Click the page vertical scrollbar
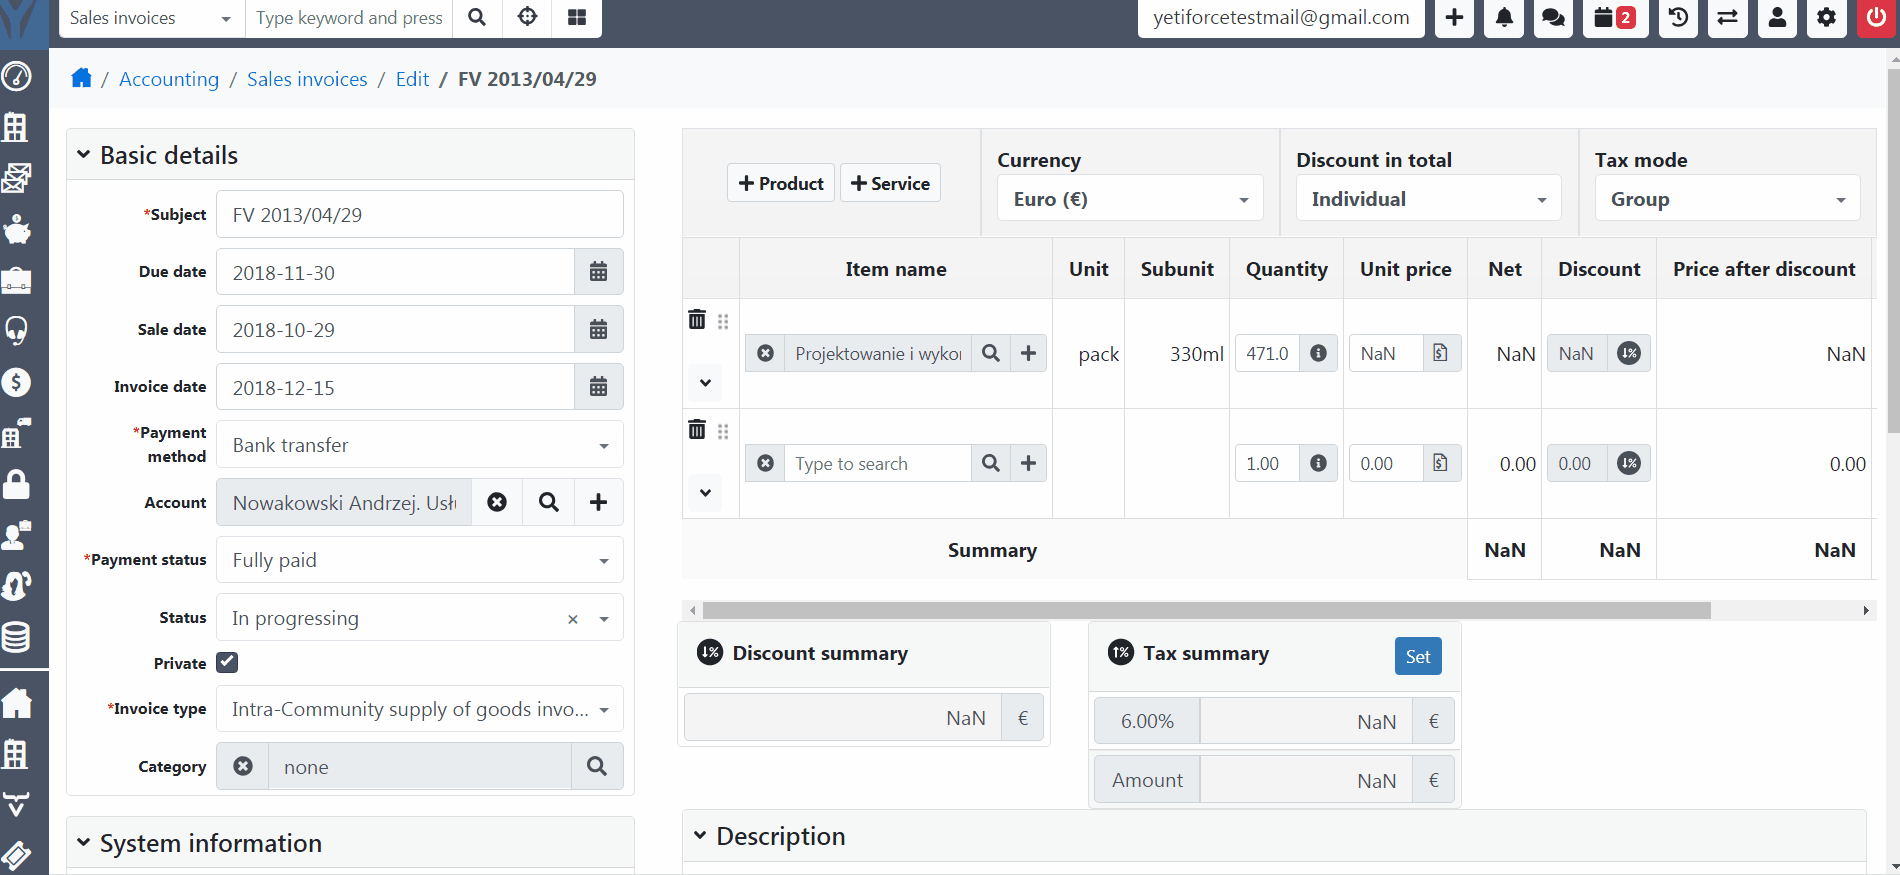The image size is (1900, 875). click(x=1893, y=250)
